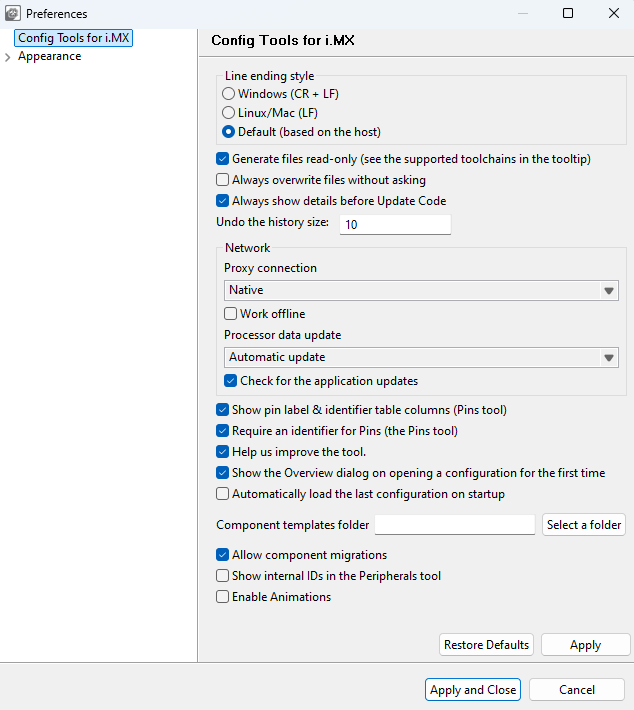Screen dimensions: 634x710
Task: Click the Preferences window gear icon
Action: 12,14
